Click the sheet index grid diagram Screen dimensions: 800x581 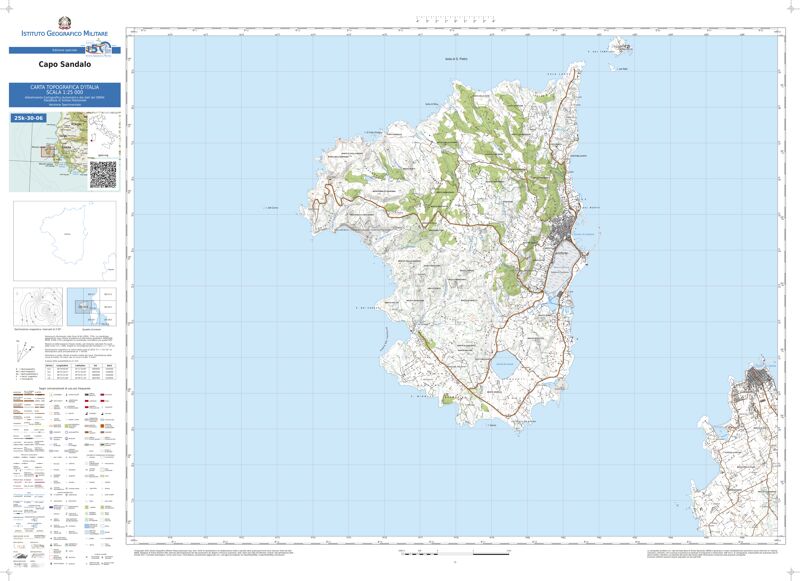[x=94, y=307]
